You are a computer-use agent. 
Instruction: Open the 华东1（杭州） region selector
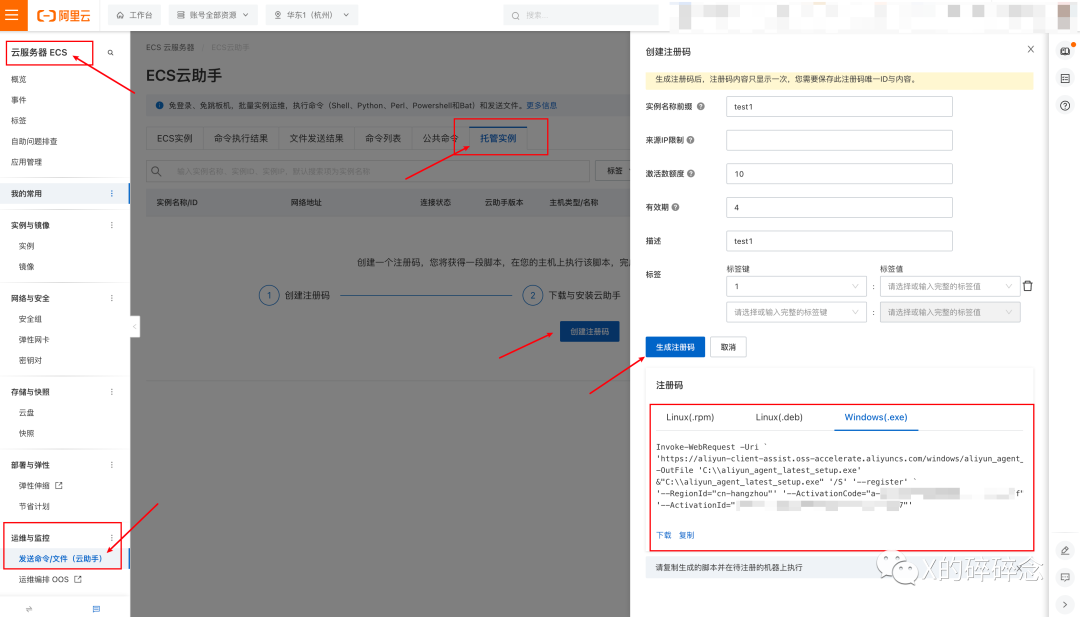click(x=311, y=15)
